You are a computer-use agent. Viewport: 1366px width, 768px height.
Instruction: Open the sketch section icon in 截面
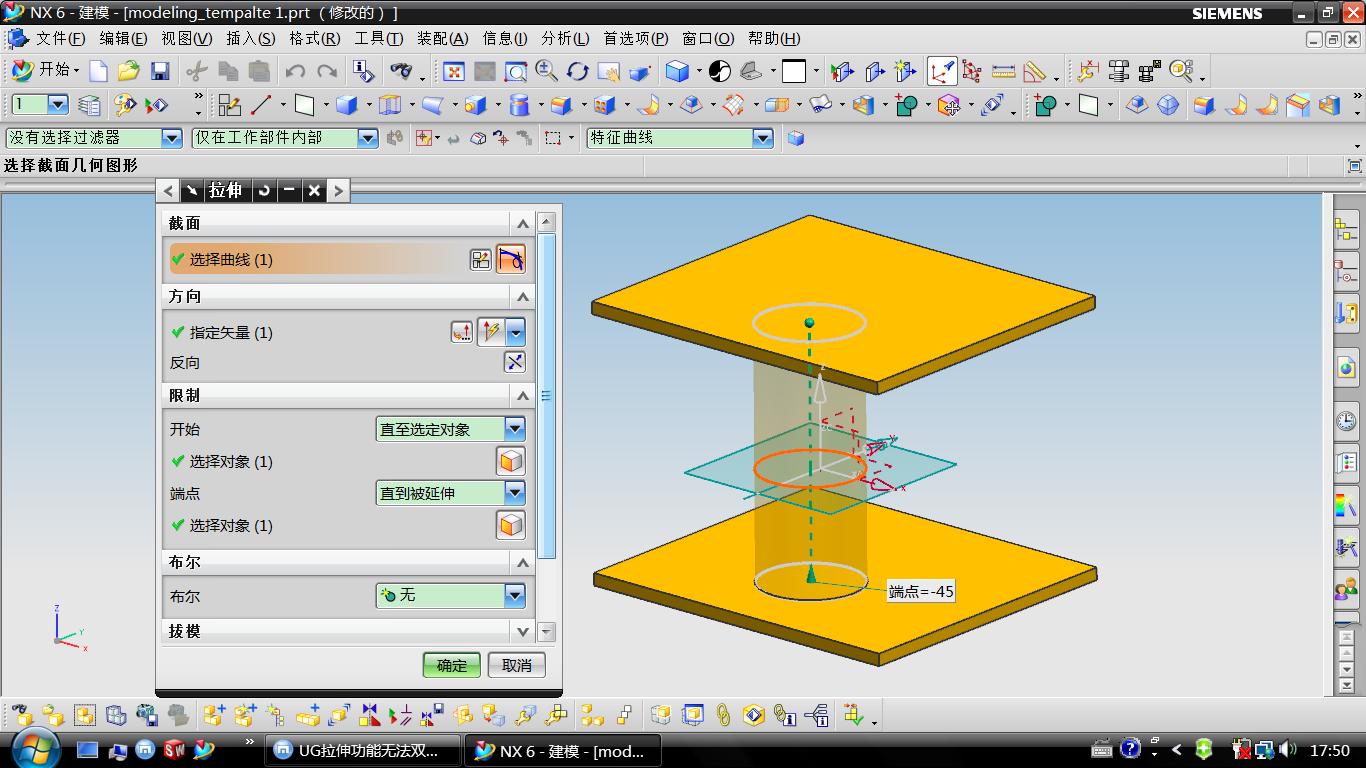(481, 260)
